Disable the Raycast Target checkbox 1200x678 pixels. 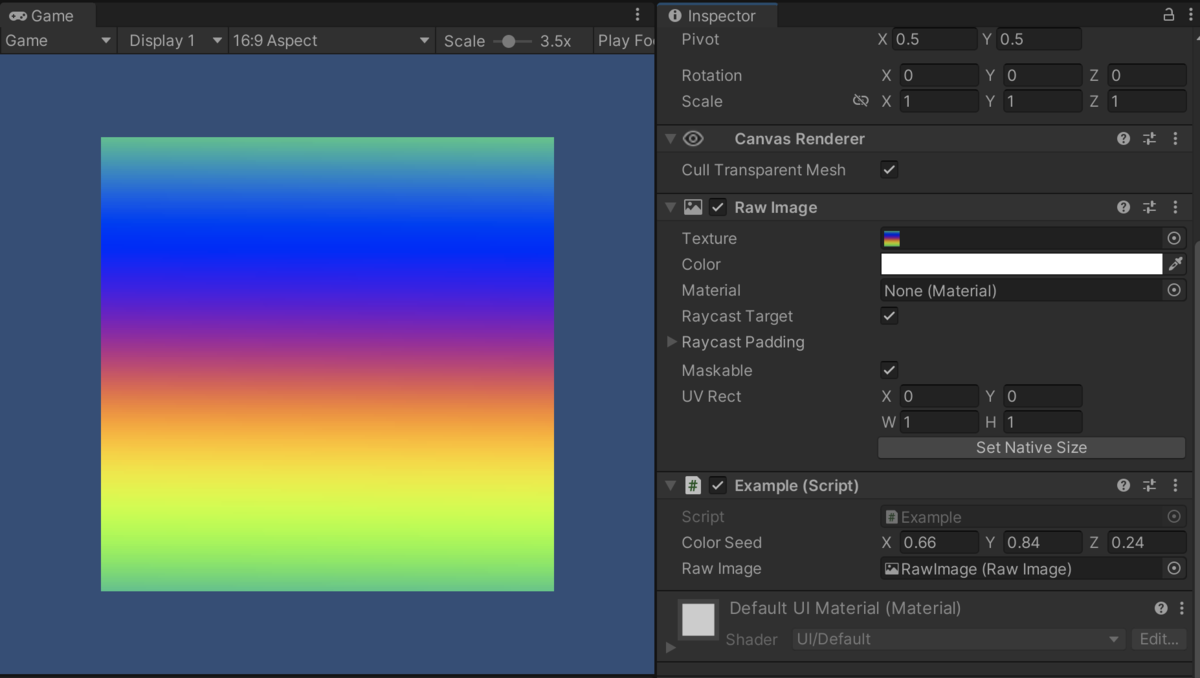[889, 316]
